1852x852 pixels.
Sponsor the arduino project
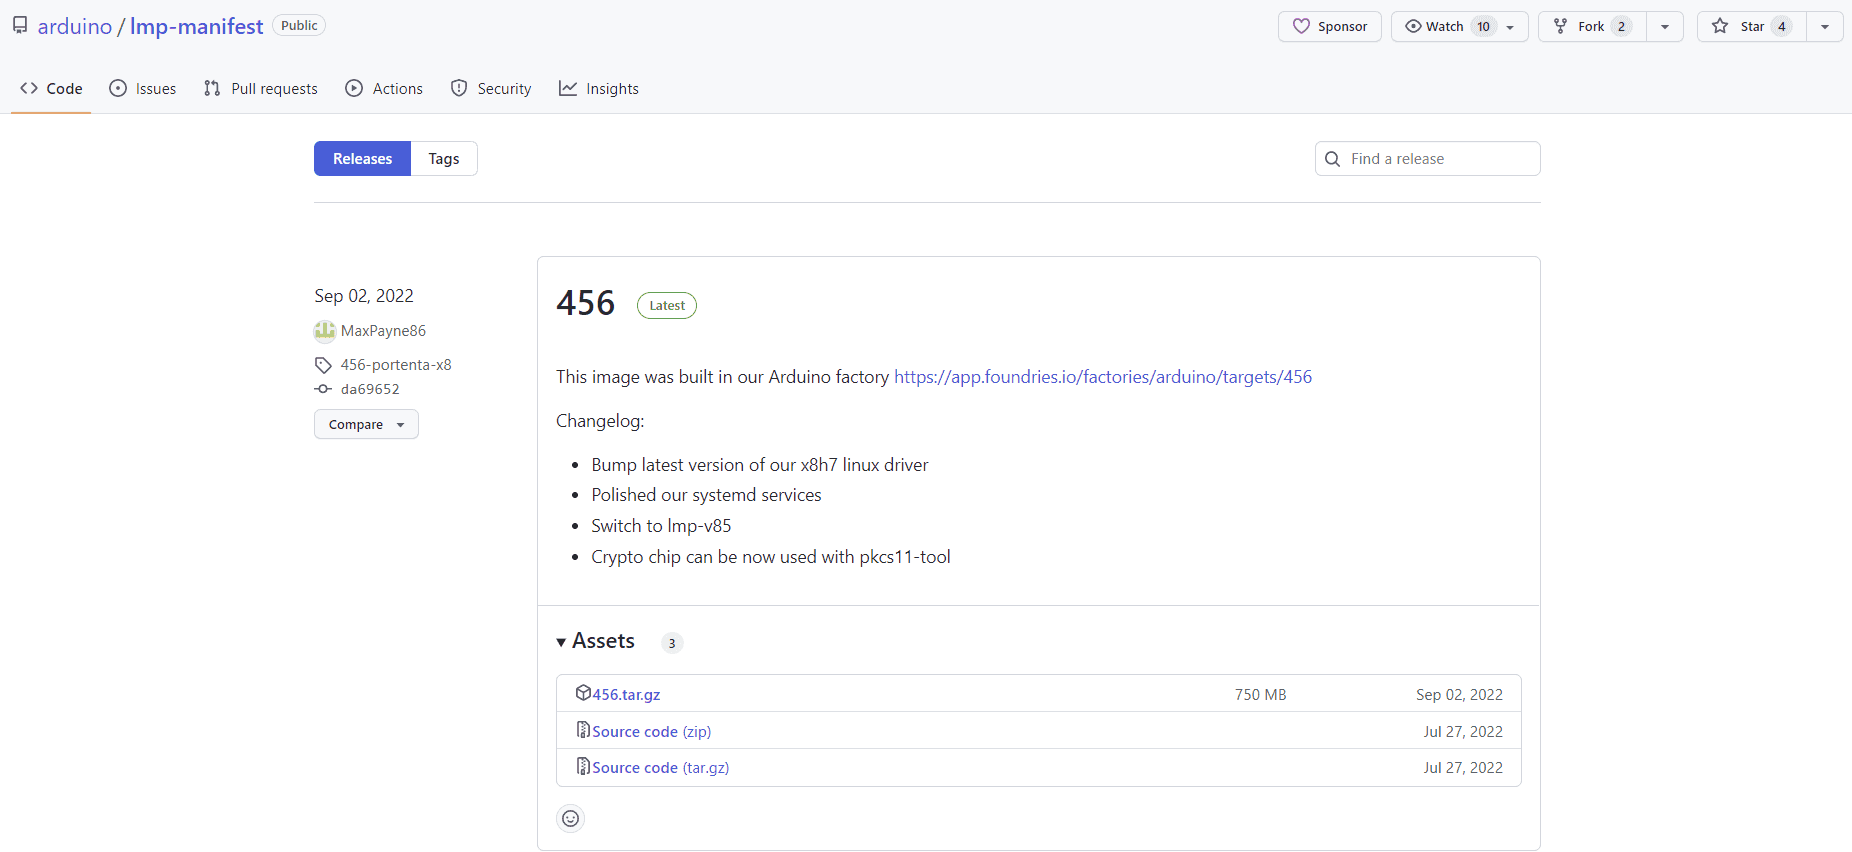(1329, 27)
